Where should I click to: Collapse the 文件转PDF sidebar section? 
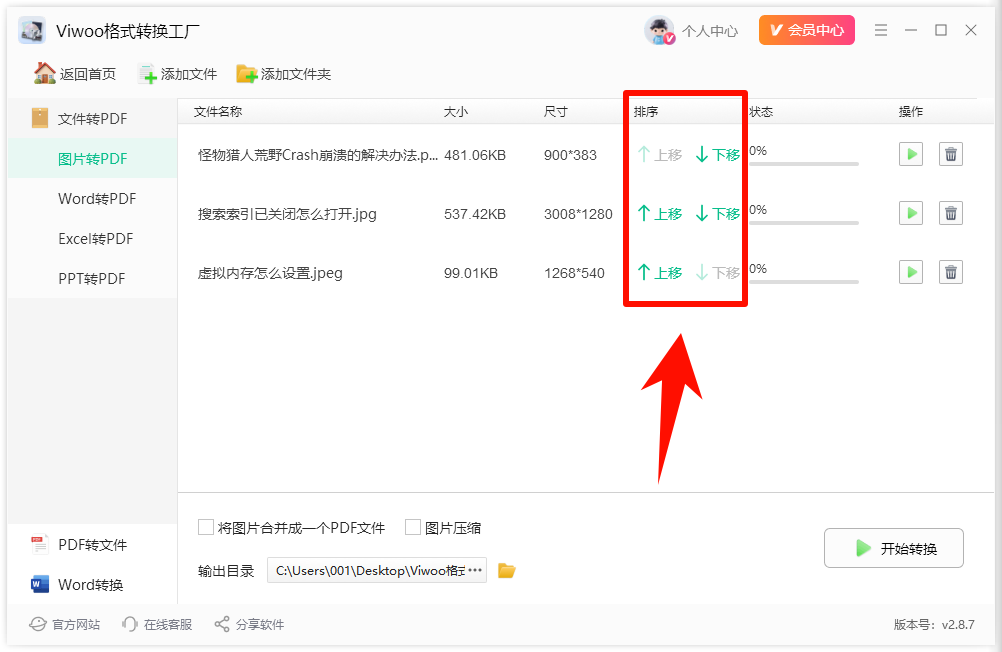(x=92, y=118)
